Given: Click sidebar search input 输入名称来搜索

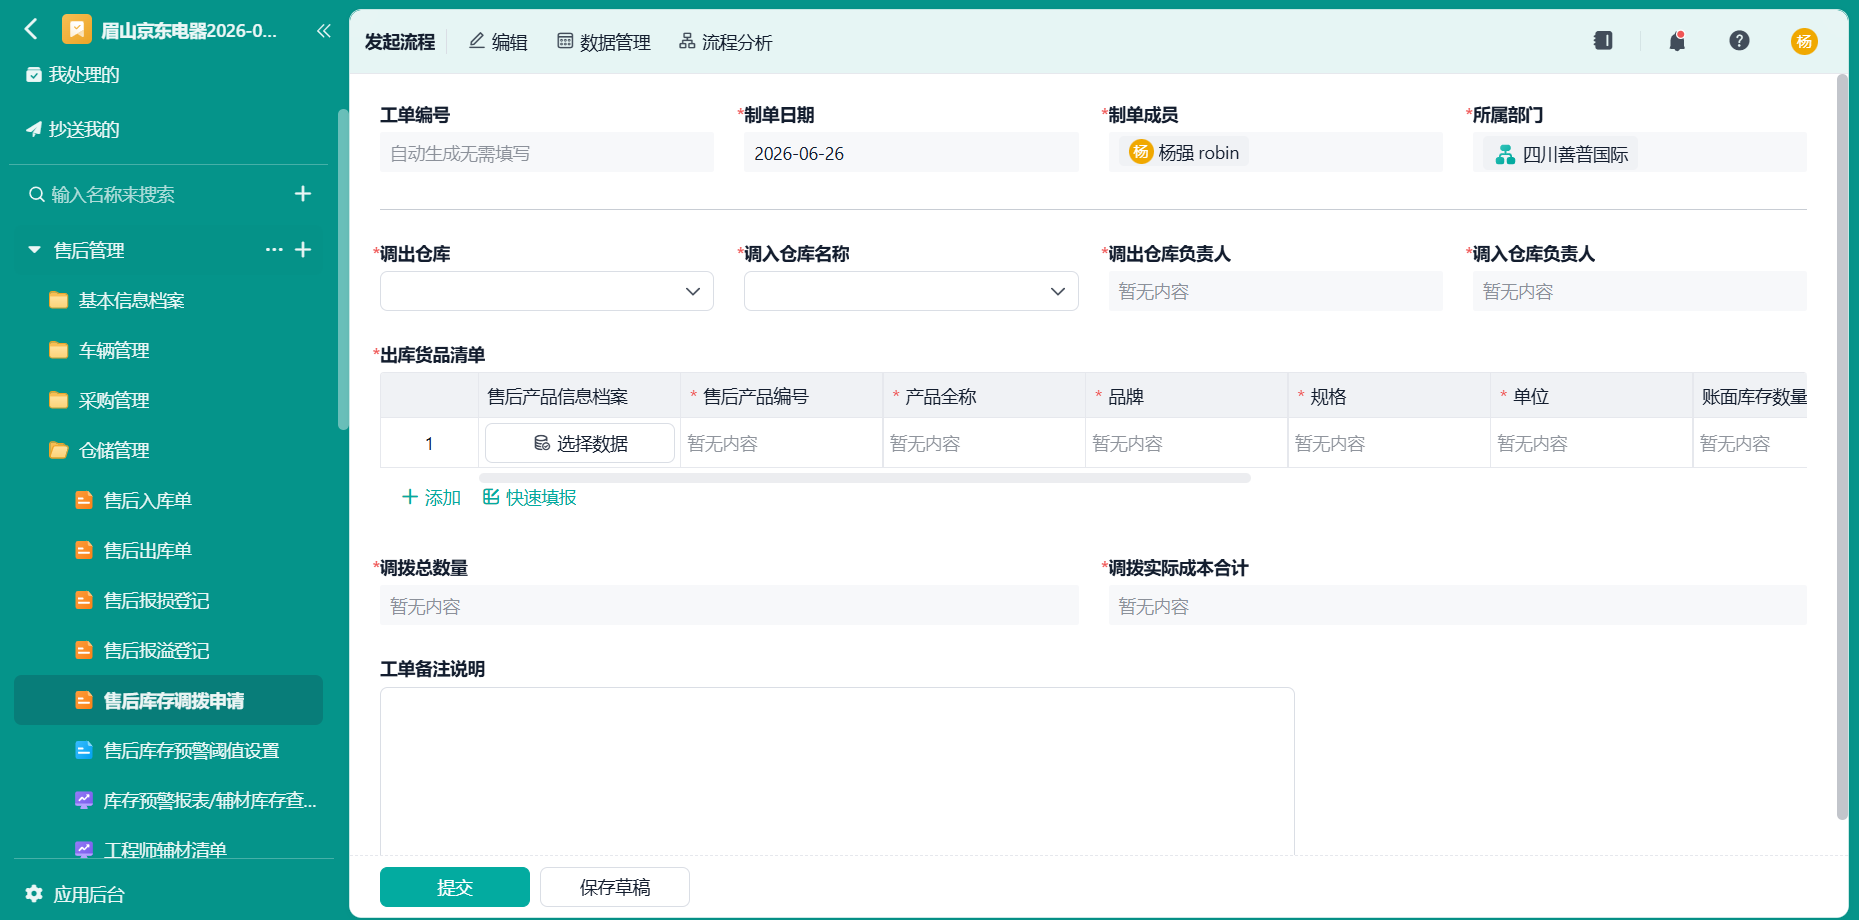Looking at the screenshot, I should pos(112,194).
